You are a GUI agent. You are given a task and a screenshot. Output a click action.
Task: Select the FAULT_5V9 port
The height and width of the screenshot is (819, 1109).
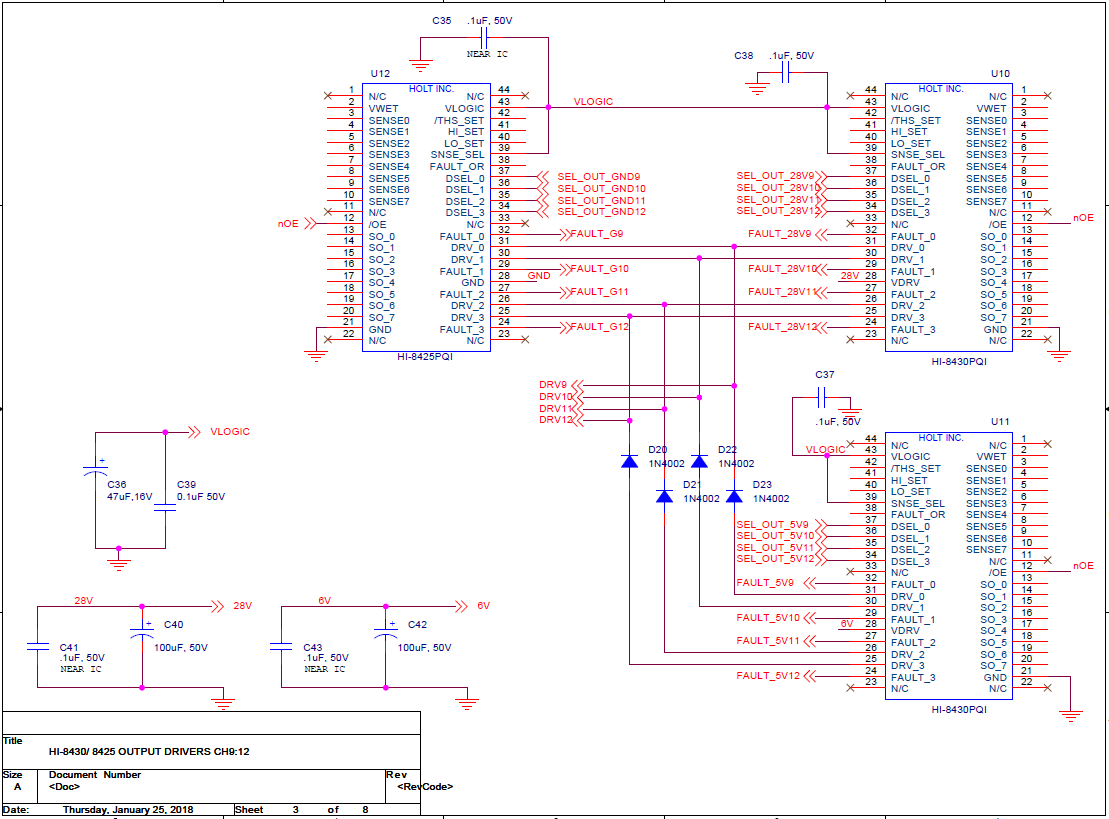tap(776, 583)
